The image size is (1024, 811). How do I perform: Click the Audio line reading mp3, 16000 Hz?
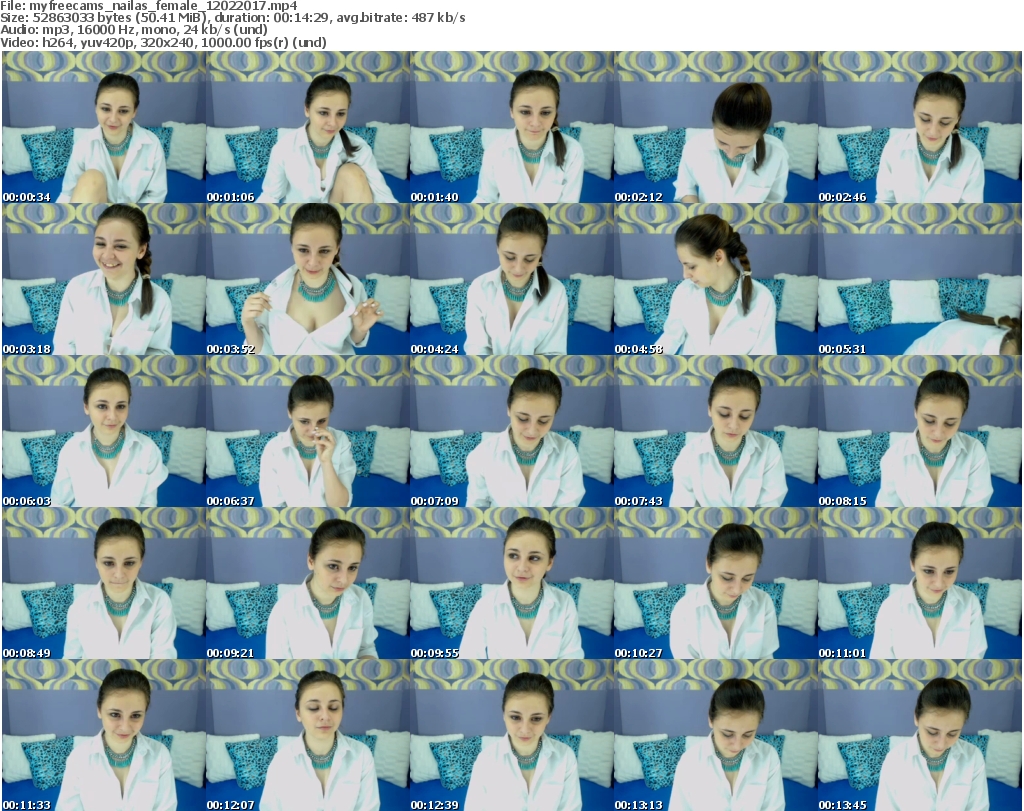[x=134, y=30]
